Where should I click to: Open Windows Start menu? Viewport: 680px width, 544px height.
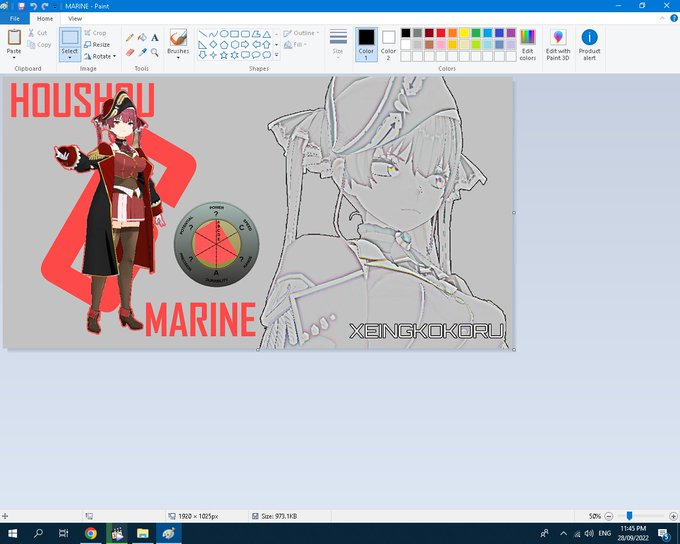point(12,533)
